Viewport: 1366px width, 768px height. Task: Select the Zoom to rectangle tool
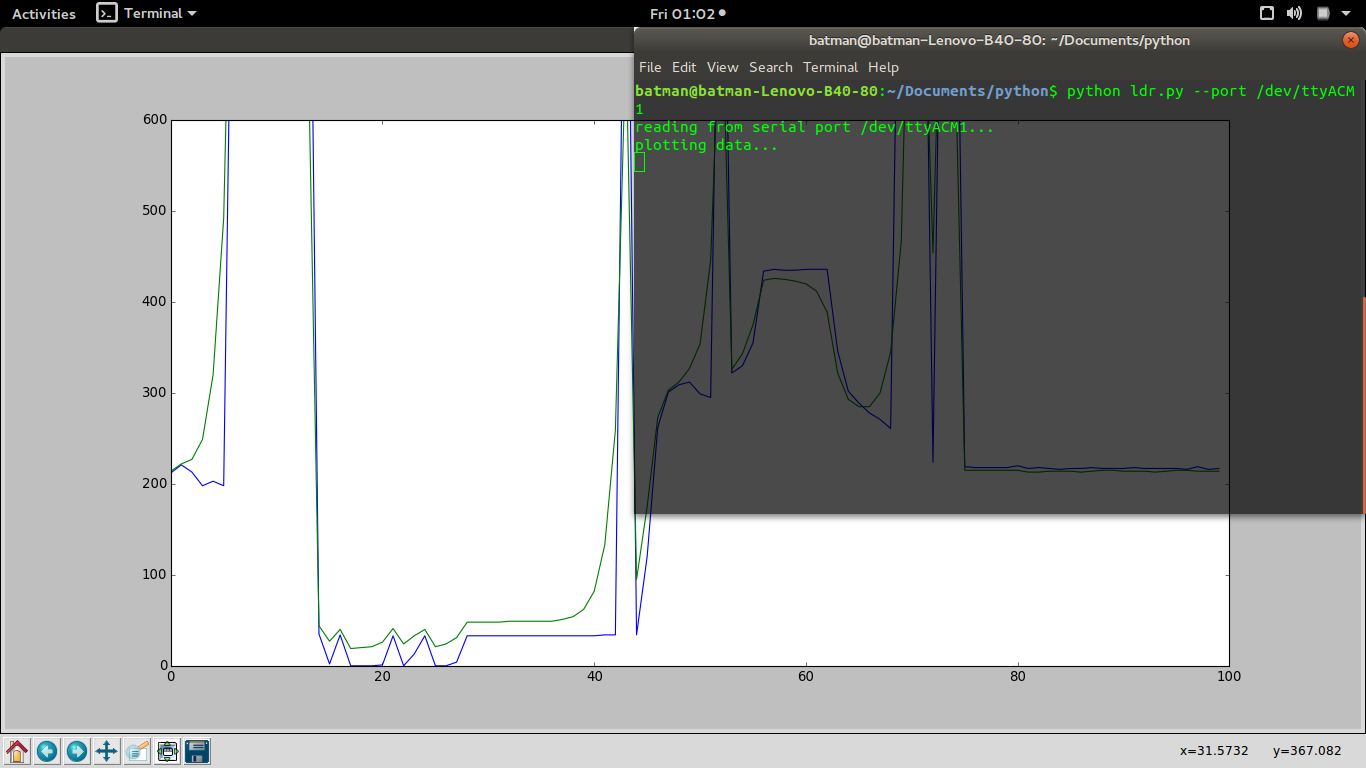(137, 751)
